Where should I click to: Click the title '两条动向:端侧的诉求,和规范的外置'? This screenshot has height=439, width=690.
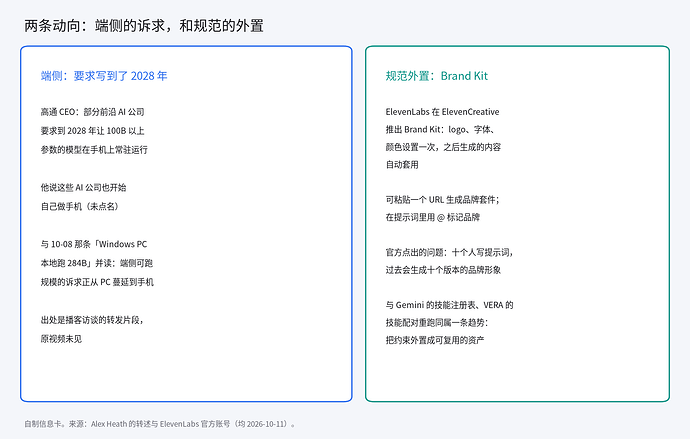point(144,26)
